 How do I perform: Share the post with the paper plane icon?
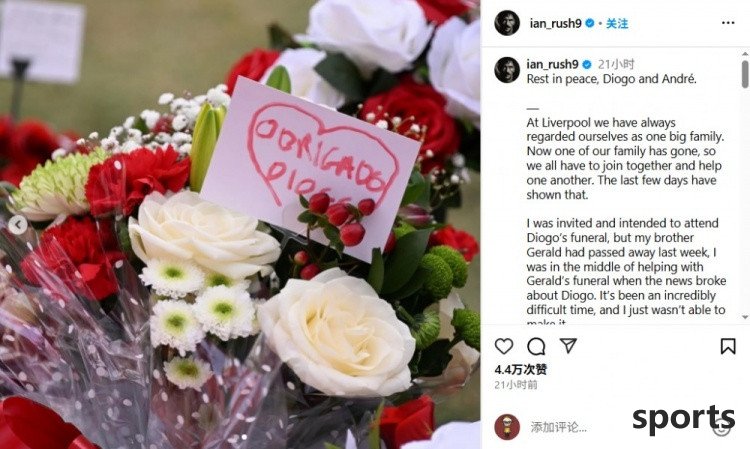tap(568, 346)
